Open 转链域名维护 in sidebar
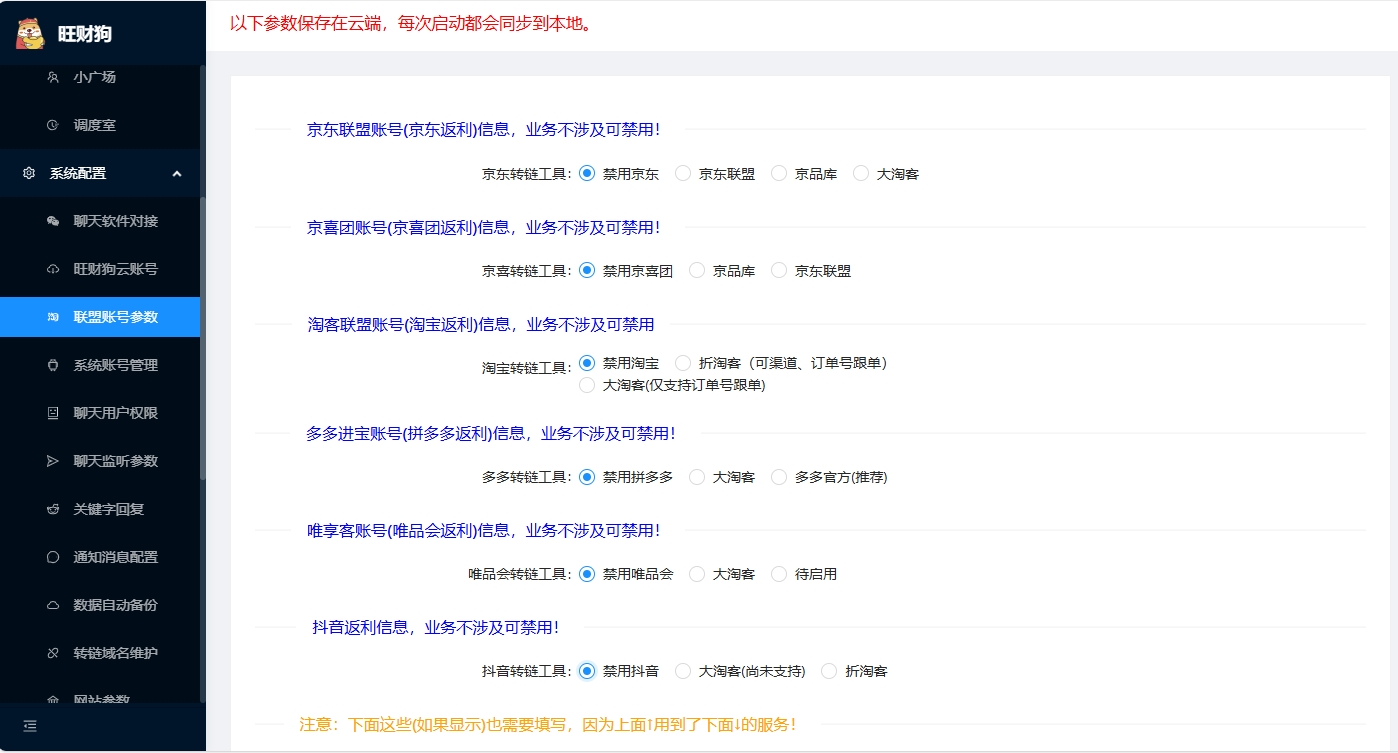This screenshot has width=1398, height=753. pyautogui.click(x=115, y=653)
